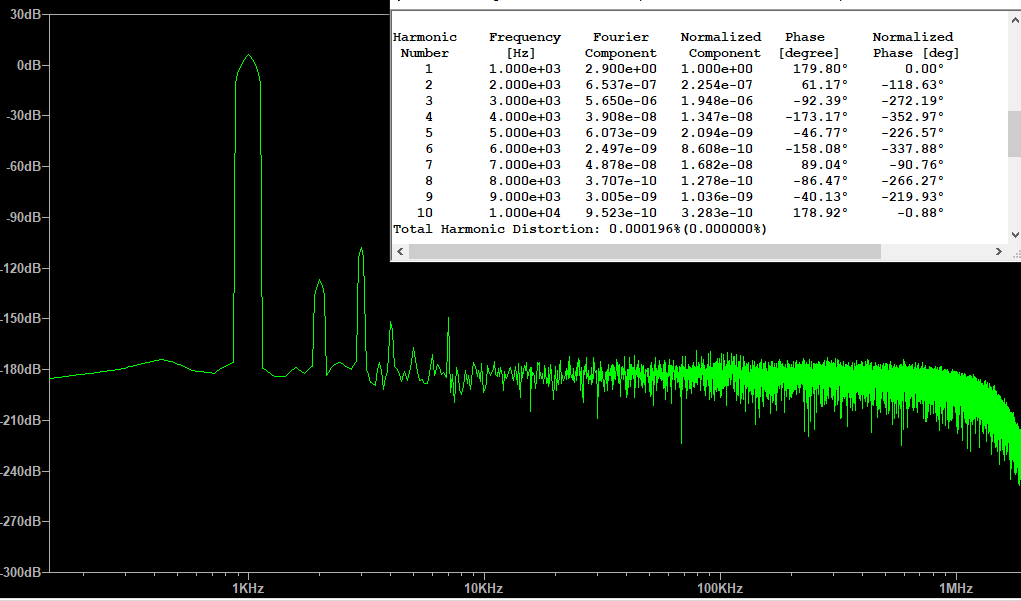
Task: Click the 5.650e-06 Fourier component value
Action: click(x=621, y=101)
